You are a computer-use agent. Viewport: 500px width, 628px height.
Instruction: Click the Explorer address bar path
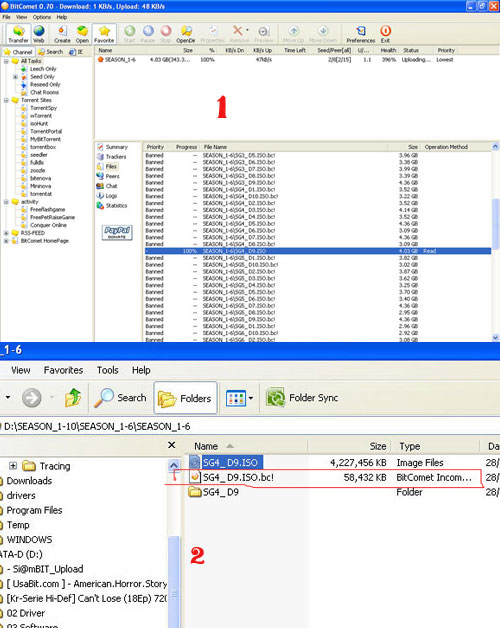[x=96, y=427]
